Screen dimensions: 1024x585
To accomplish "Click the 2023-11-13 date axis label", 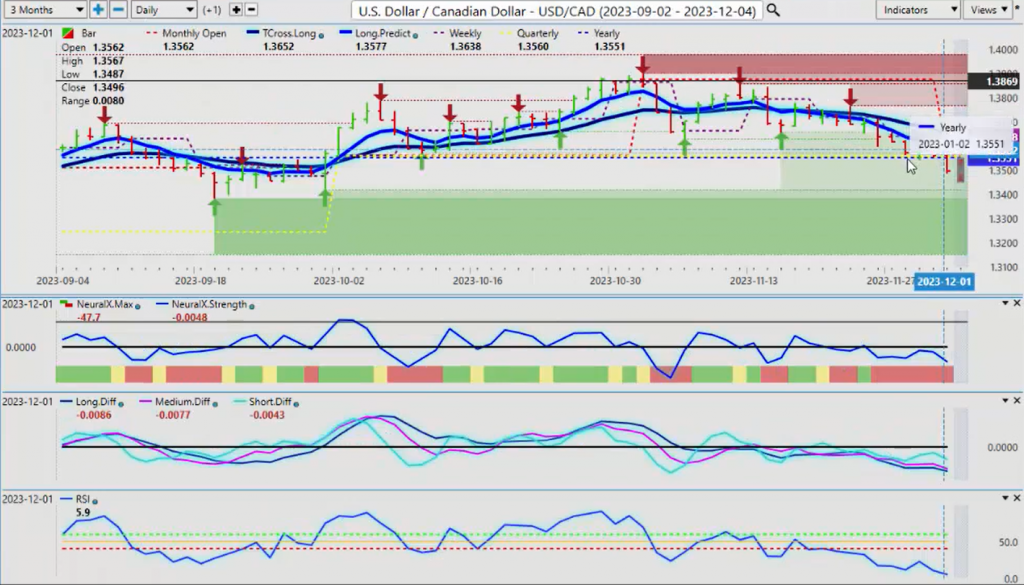I will coord(754,281).
